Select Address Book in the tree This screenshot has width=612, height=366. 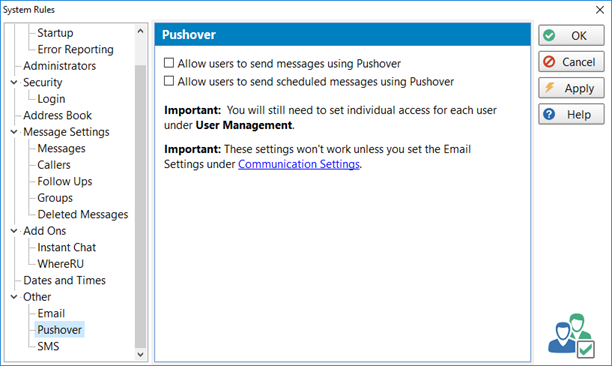(57, 115)
